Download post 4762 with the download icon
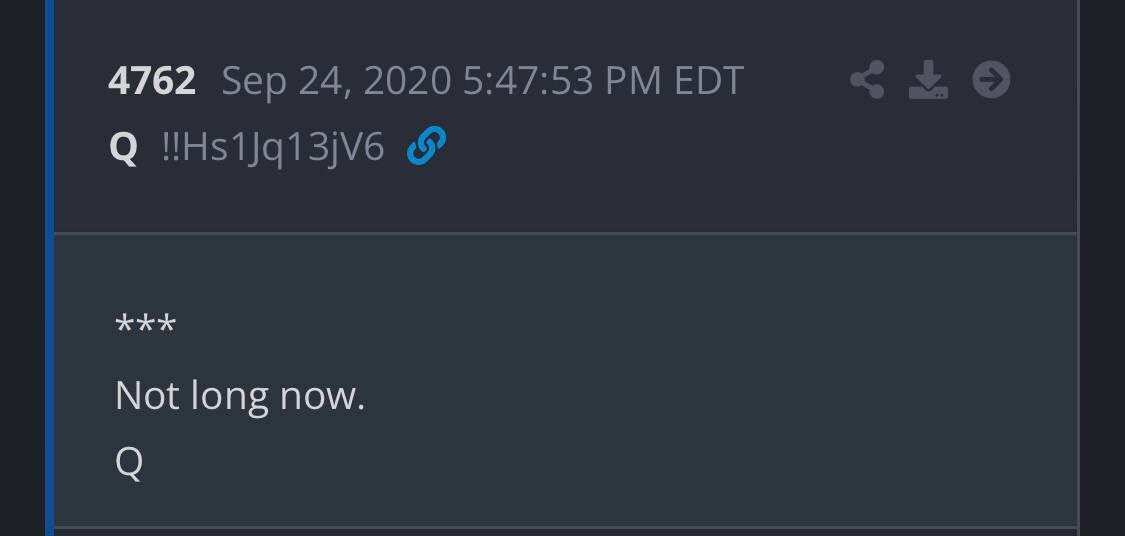Screen dimensions: 1125x536 pyautogui.click(x=928, y=80)
